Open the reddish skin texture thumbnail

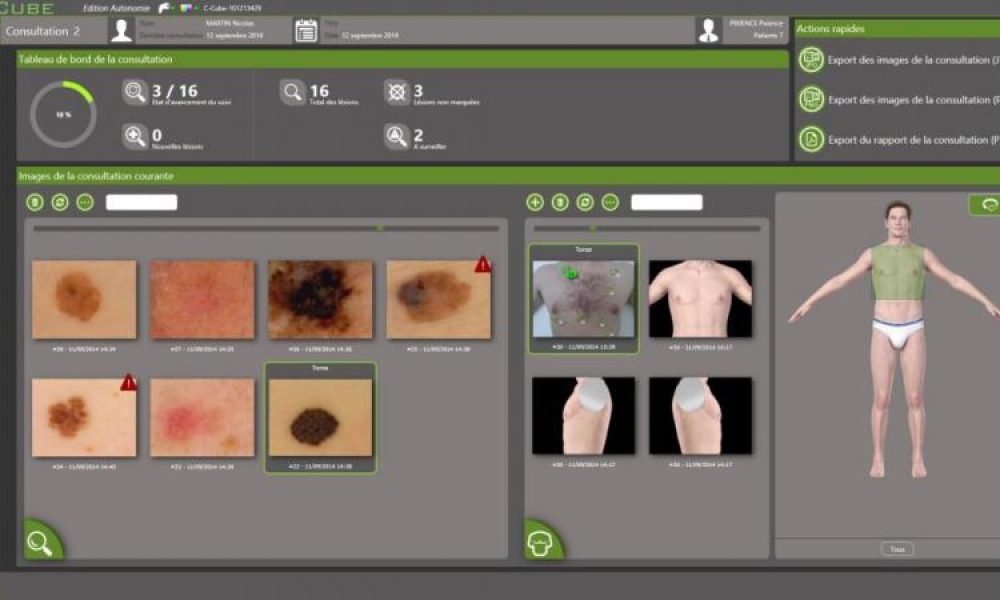[x=202, y=299]
